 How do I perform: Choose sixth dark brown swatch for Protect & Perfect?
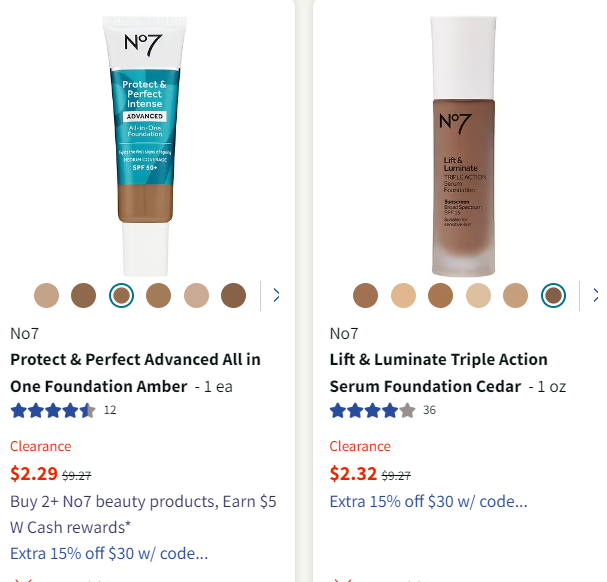coord(233,295)
